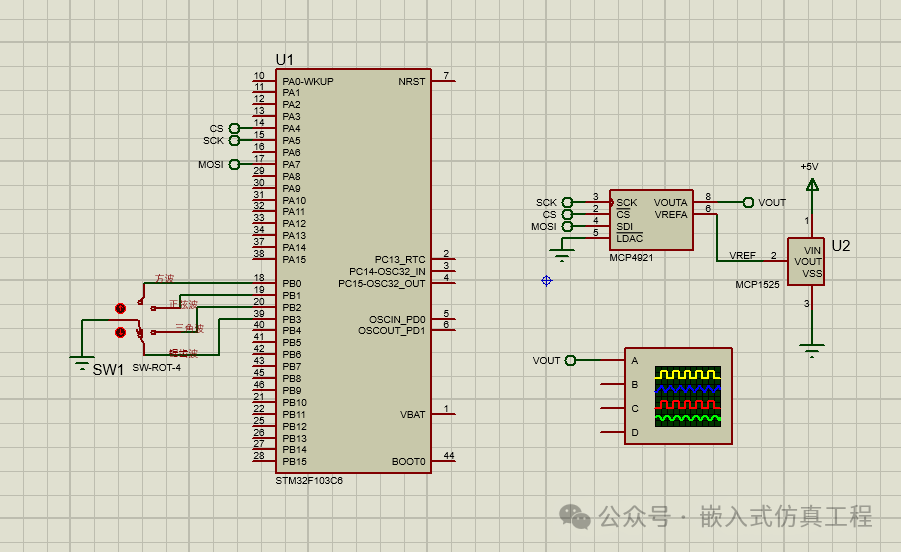The image size is (901, 552).
Task: Click the STM32F103C6 part name text
Action: pos(309,481)
